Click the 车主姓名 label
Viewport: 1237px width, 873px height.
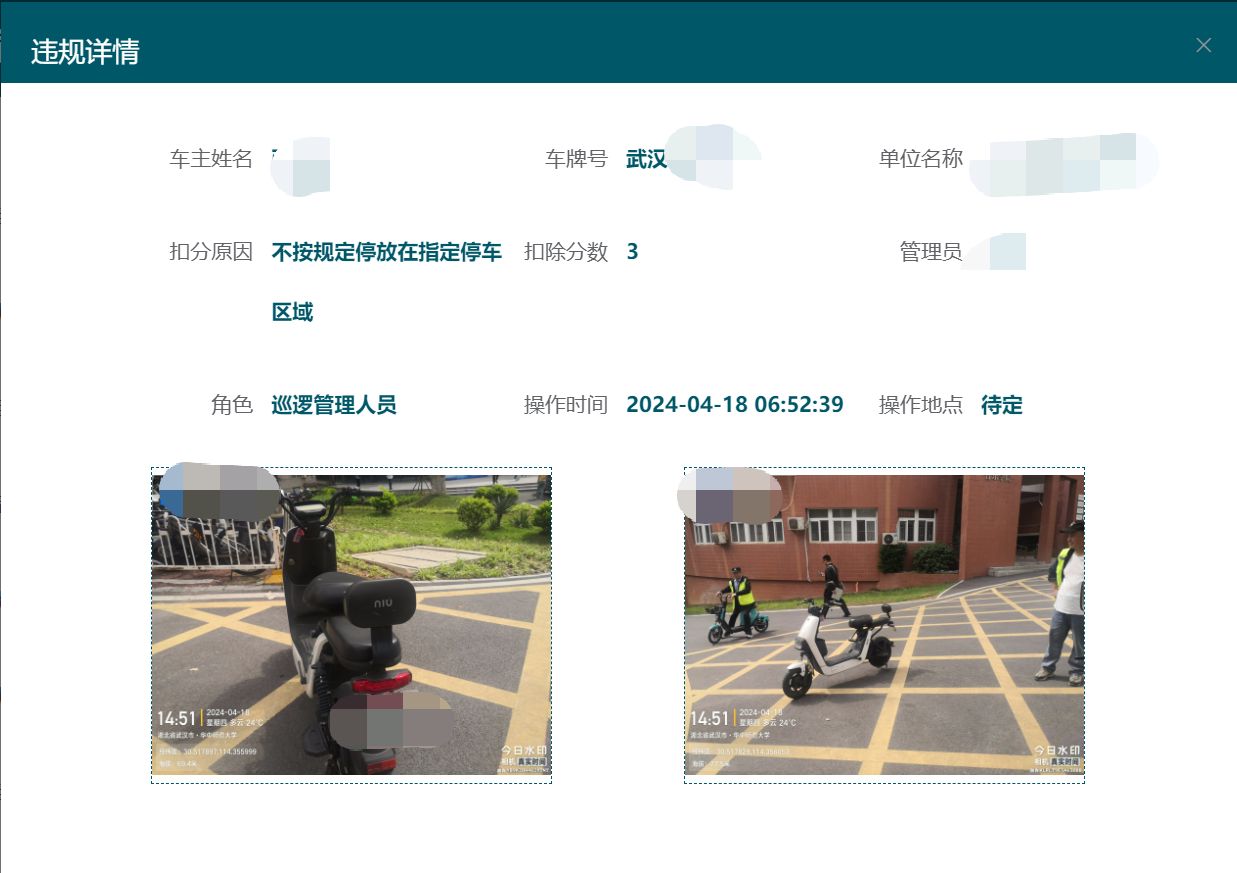tap(211, 159)
